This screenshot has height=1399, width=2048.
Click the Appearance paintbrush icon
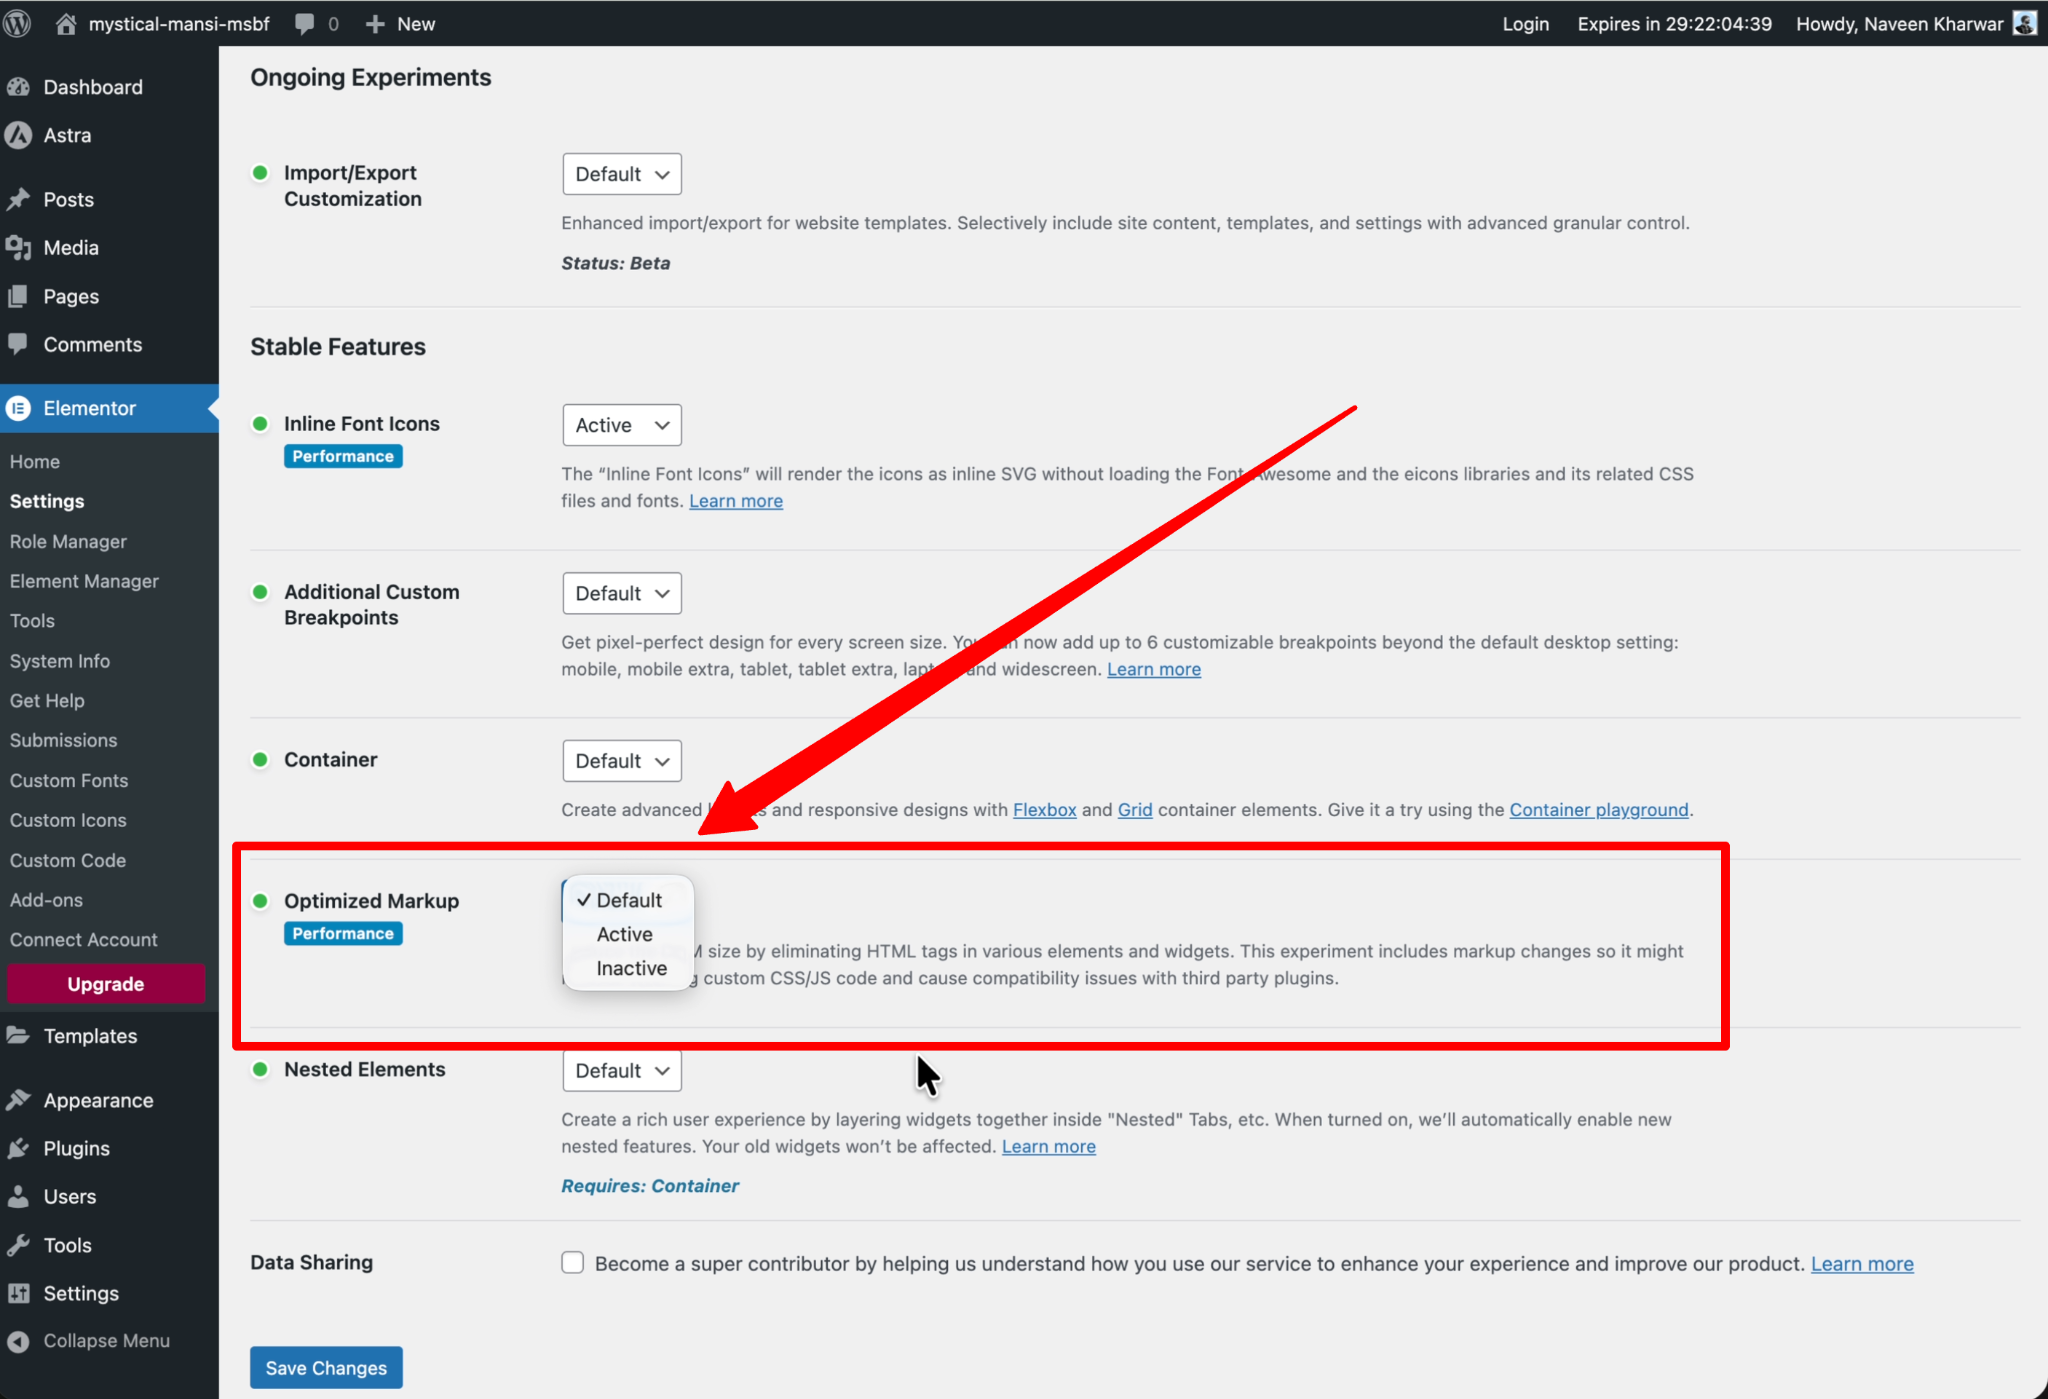click(x=19, y=1100)
